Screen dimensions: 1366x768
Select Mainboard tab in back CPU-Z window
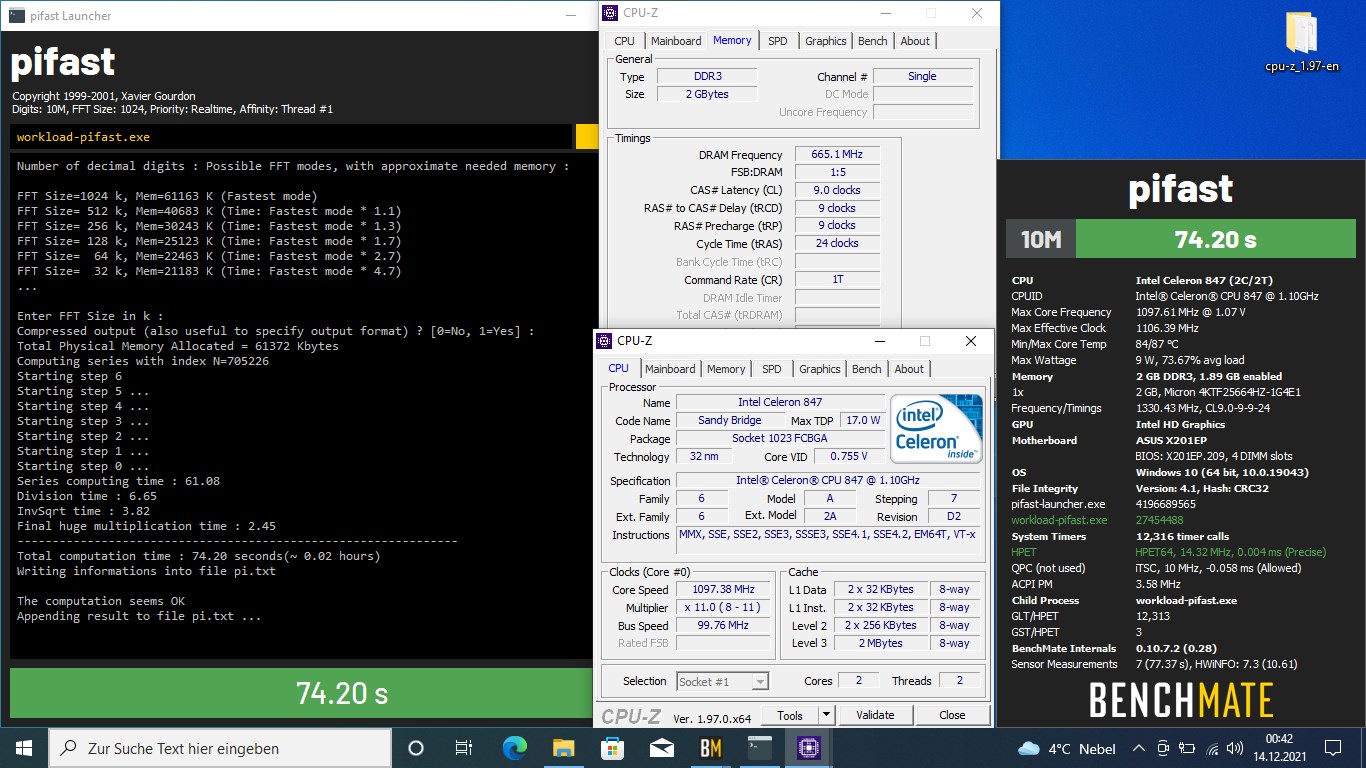676,41
